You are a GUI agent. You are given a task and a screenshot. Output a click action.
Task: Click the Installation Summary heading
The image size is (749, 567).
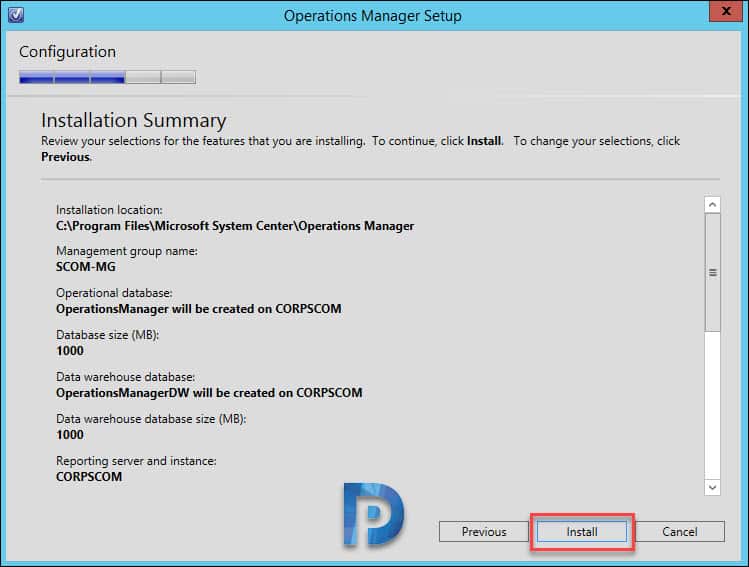134,120
